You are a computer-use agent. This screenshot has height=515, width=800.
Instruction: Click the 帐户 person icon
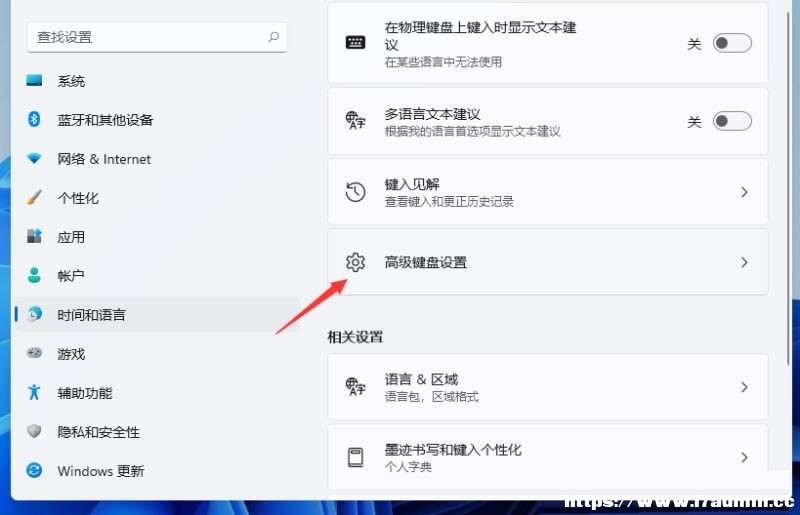[x=34, y=276]
